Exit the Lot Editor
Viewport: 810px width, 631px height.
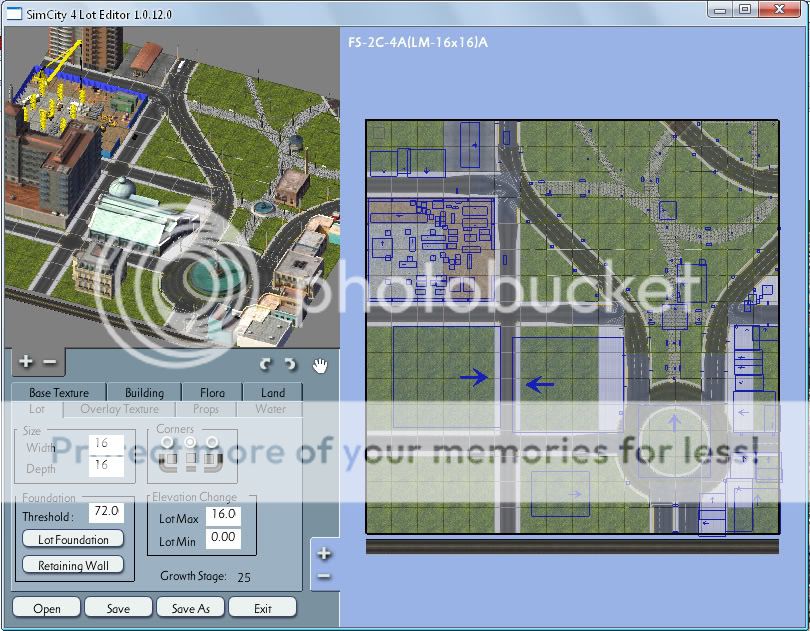(262, 608)
